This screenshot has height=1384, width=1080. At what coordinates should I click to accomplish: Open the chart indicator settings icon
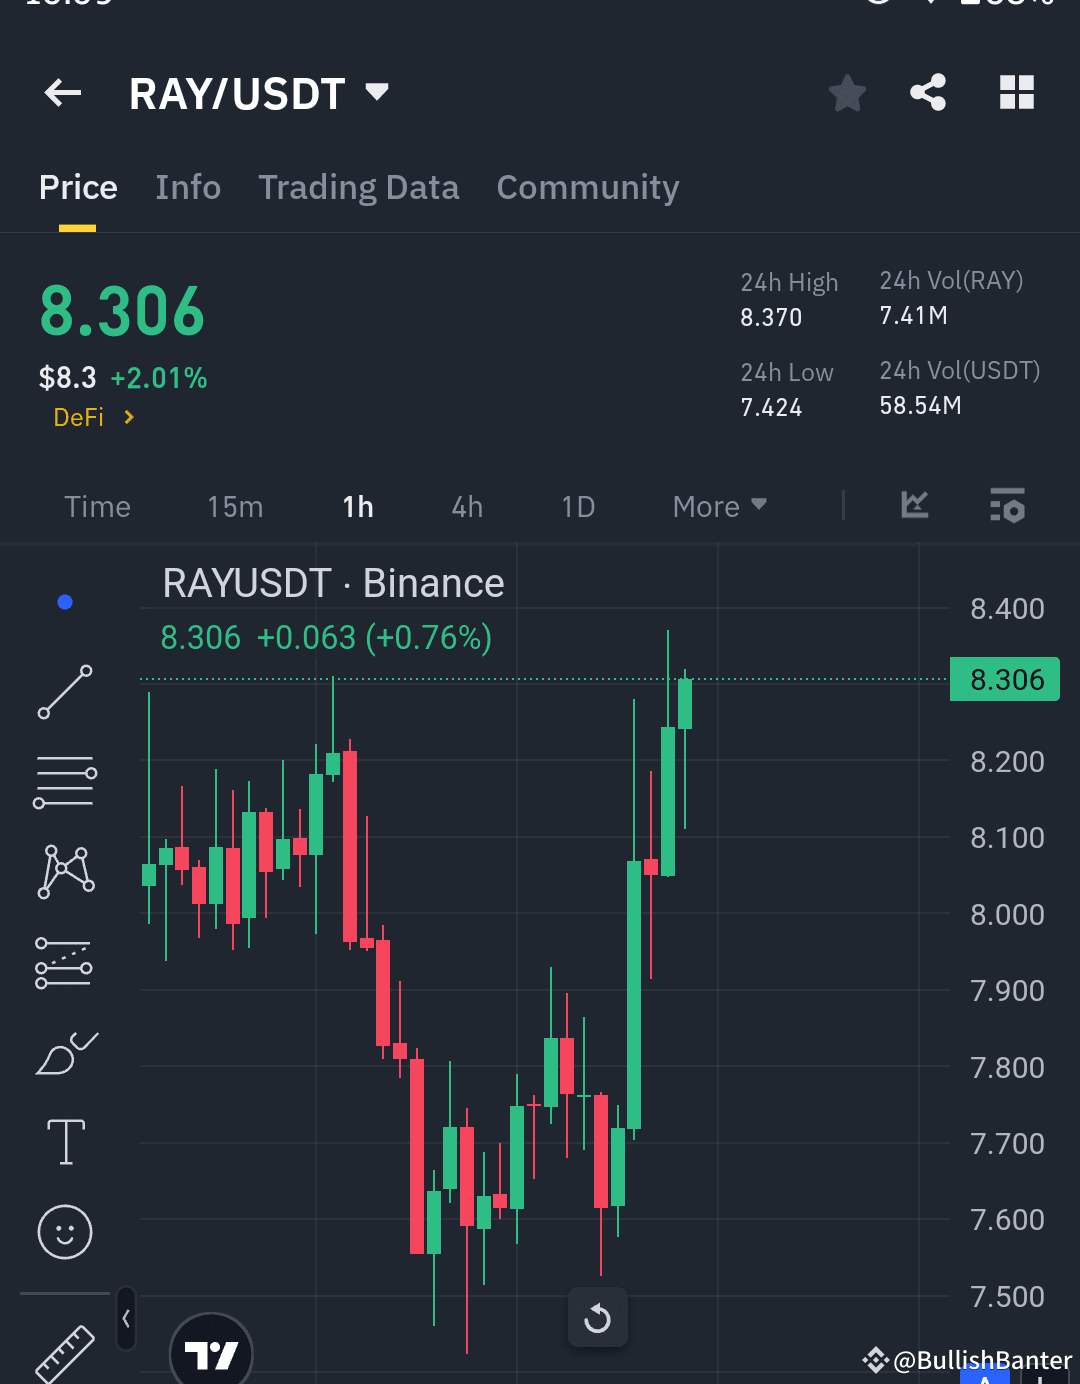tap(1007, 506)
